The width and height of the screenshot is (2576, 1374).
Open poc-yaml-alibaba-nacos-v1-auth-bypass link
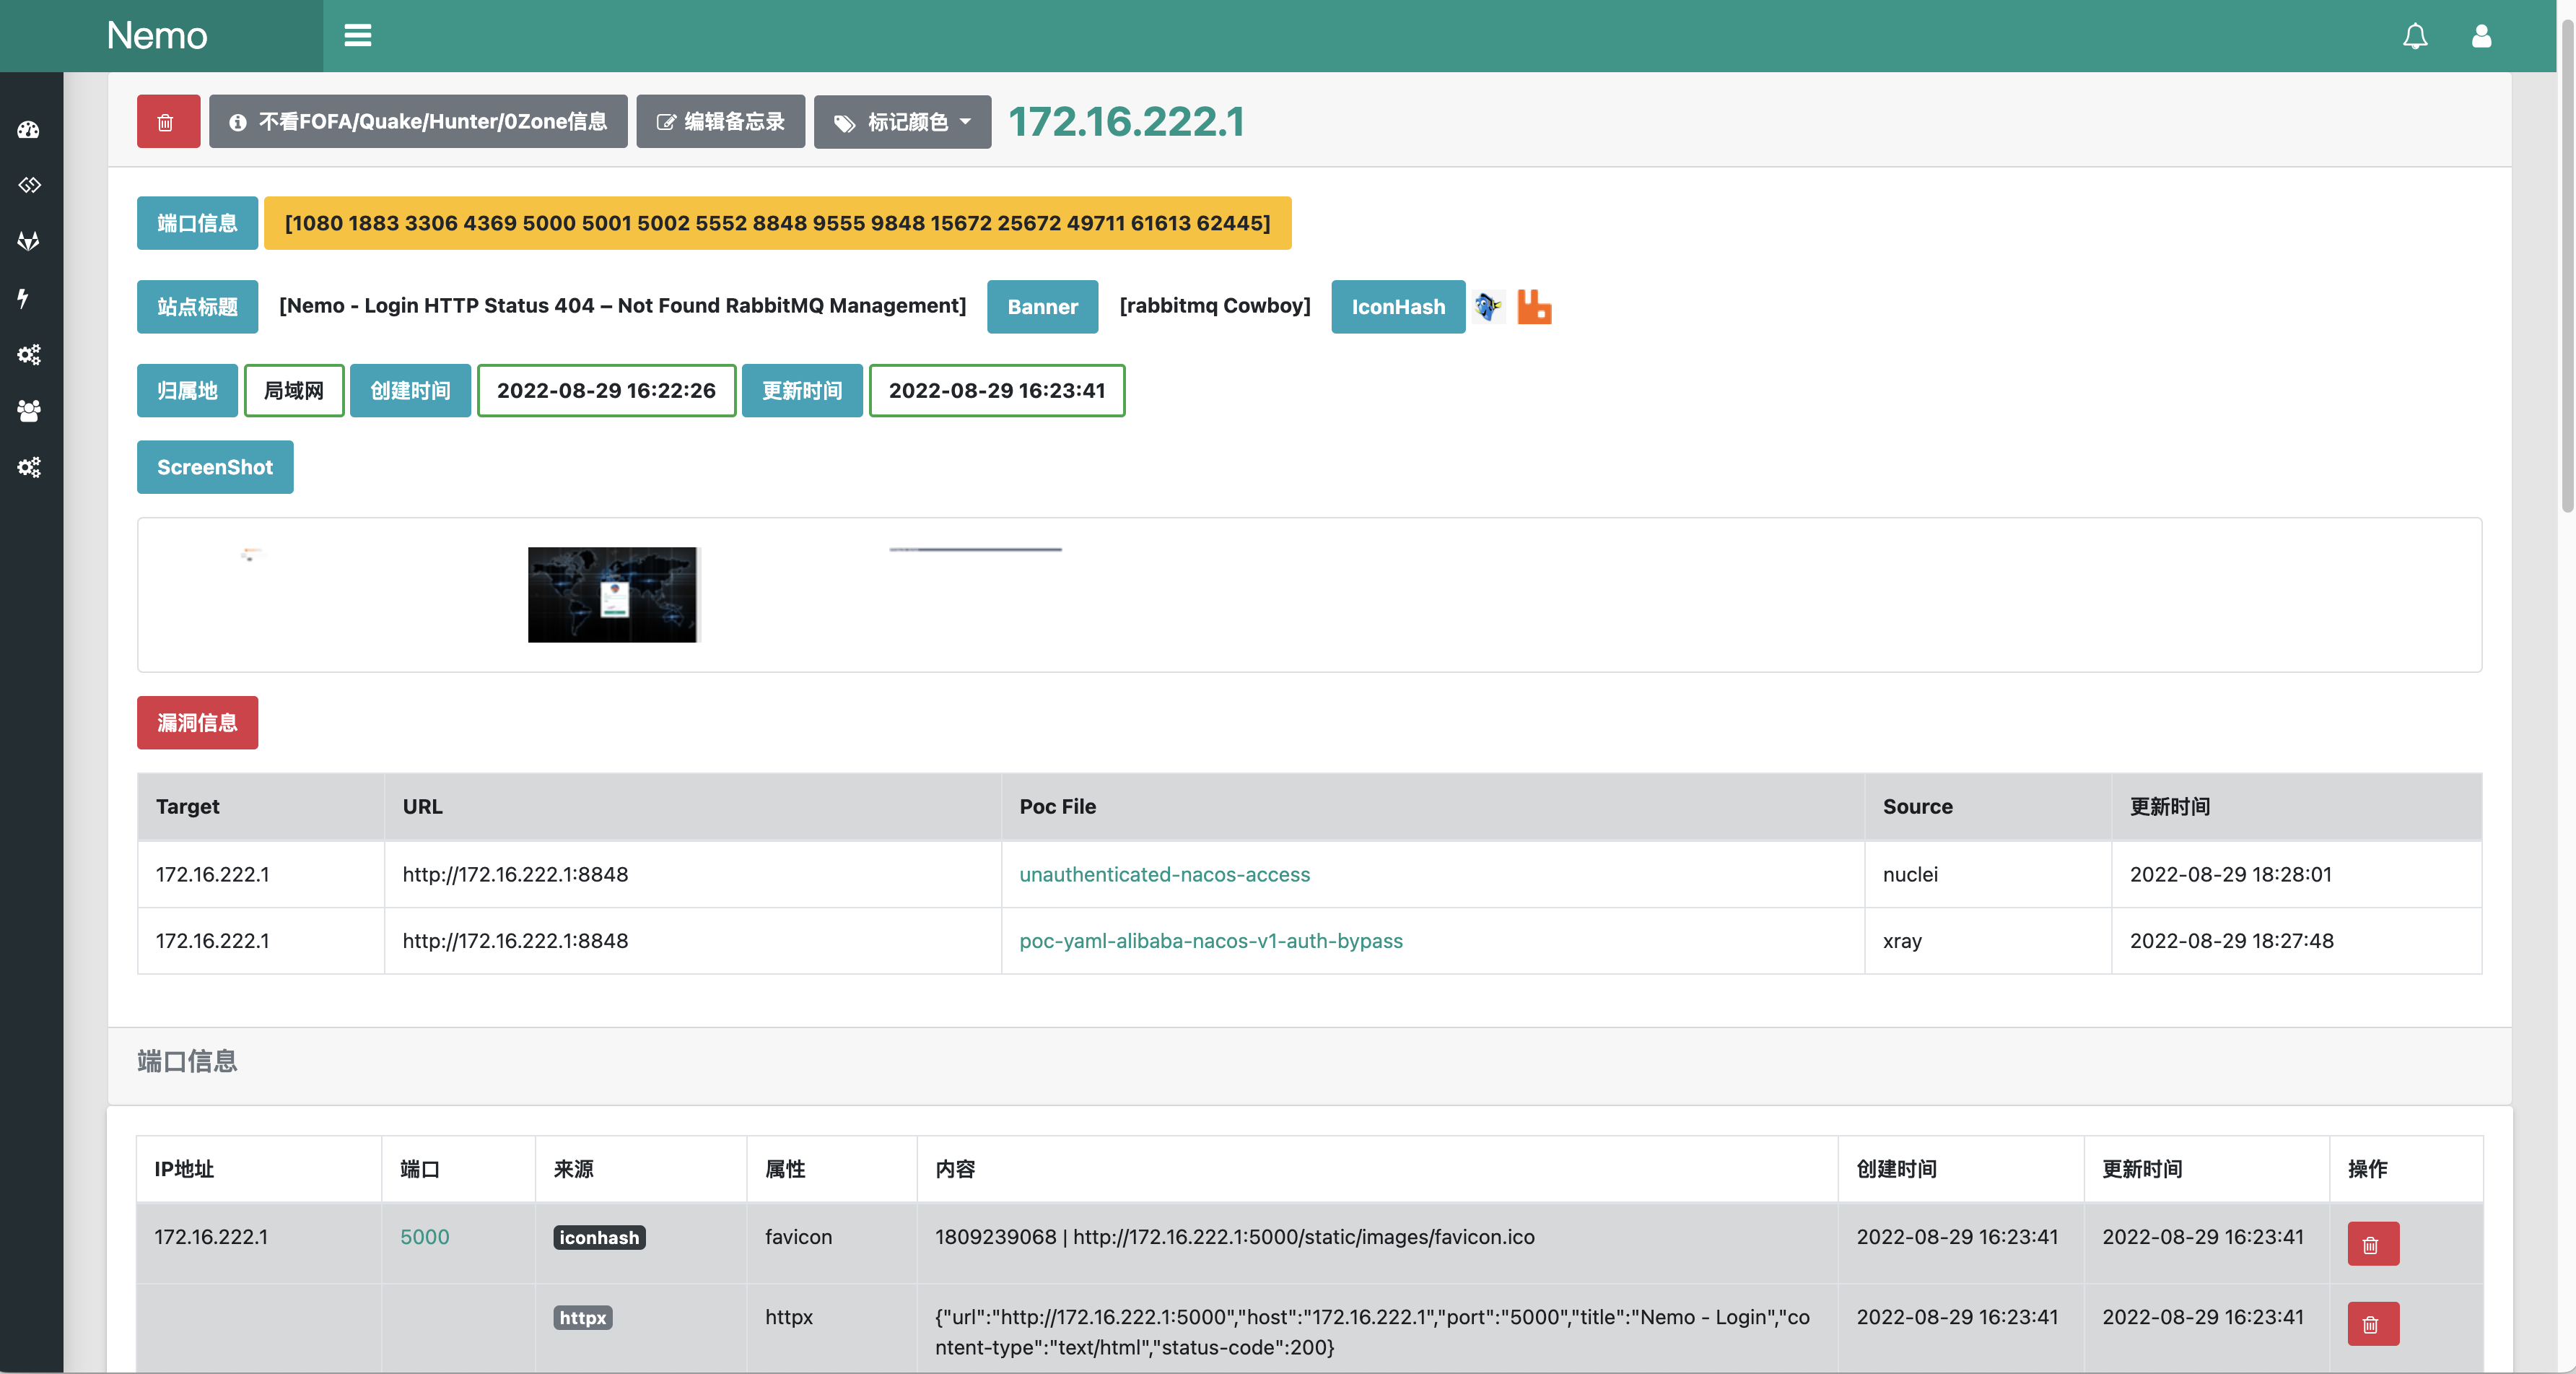click(x=1210, y=941)
